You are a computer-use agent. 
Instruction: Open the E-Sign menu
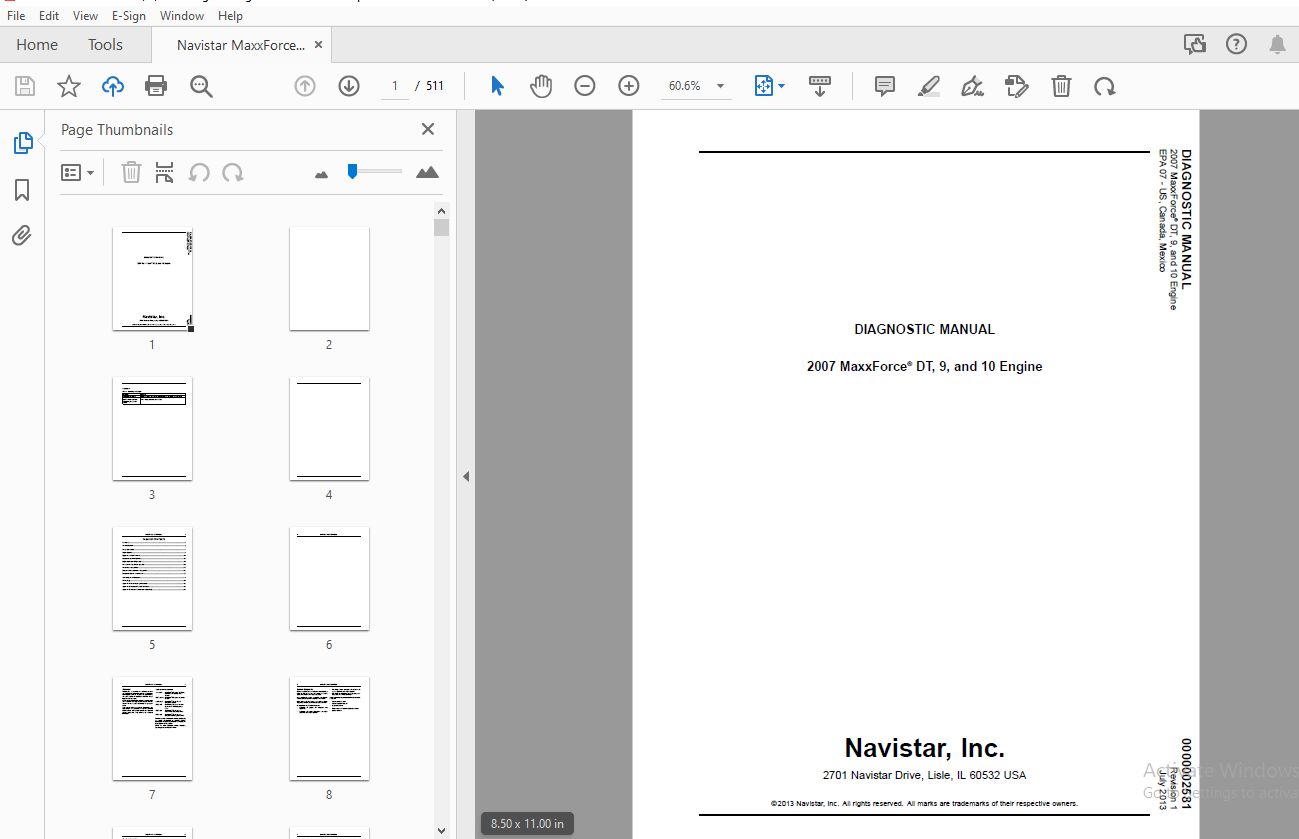click(129, 16)
